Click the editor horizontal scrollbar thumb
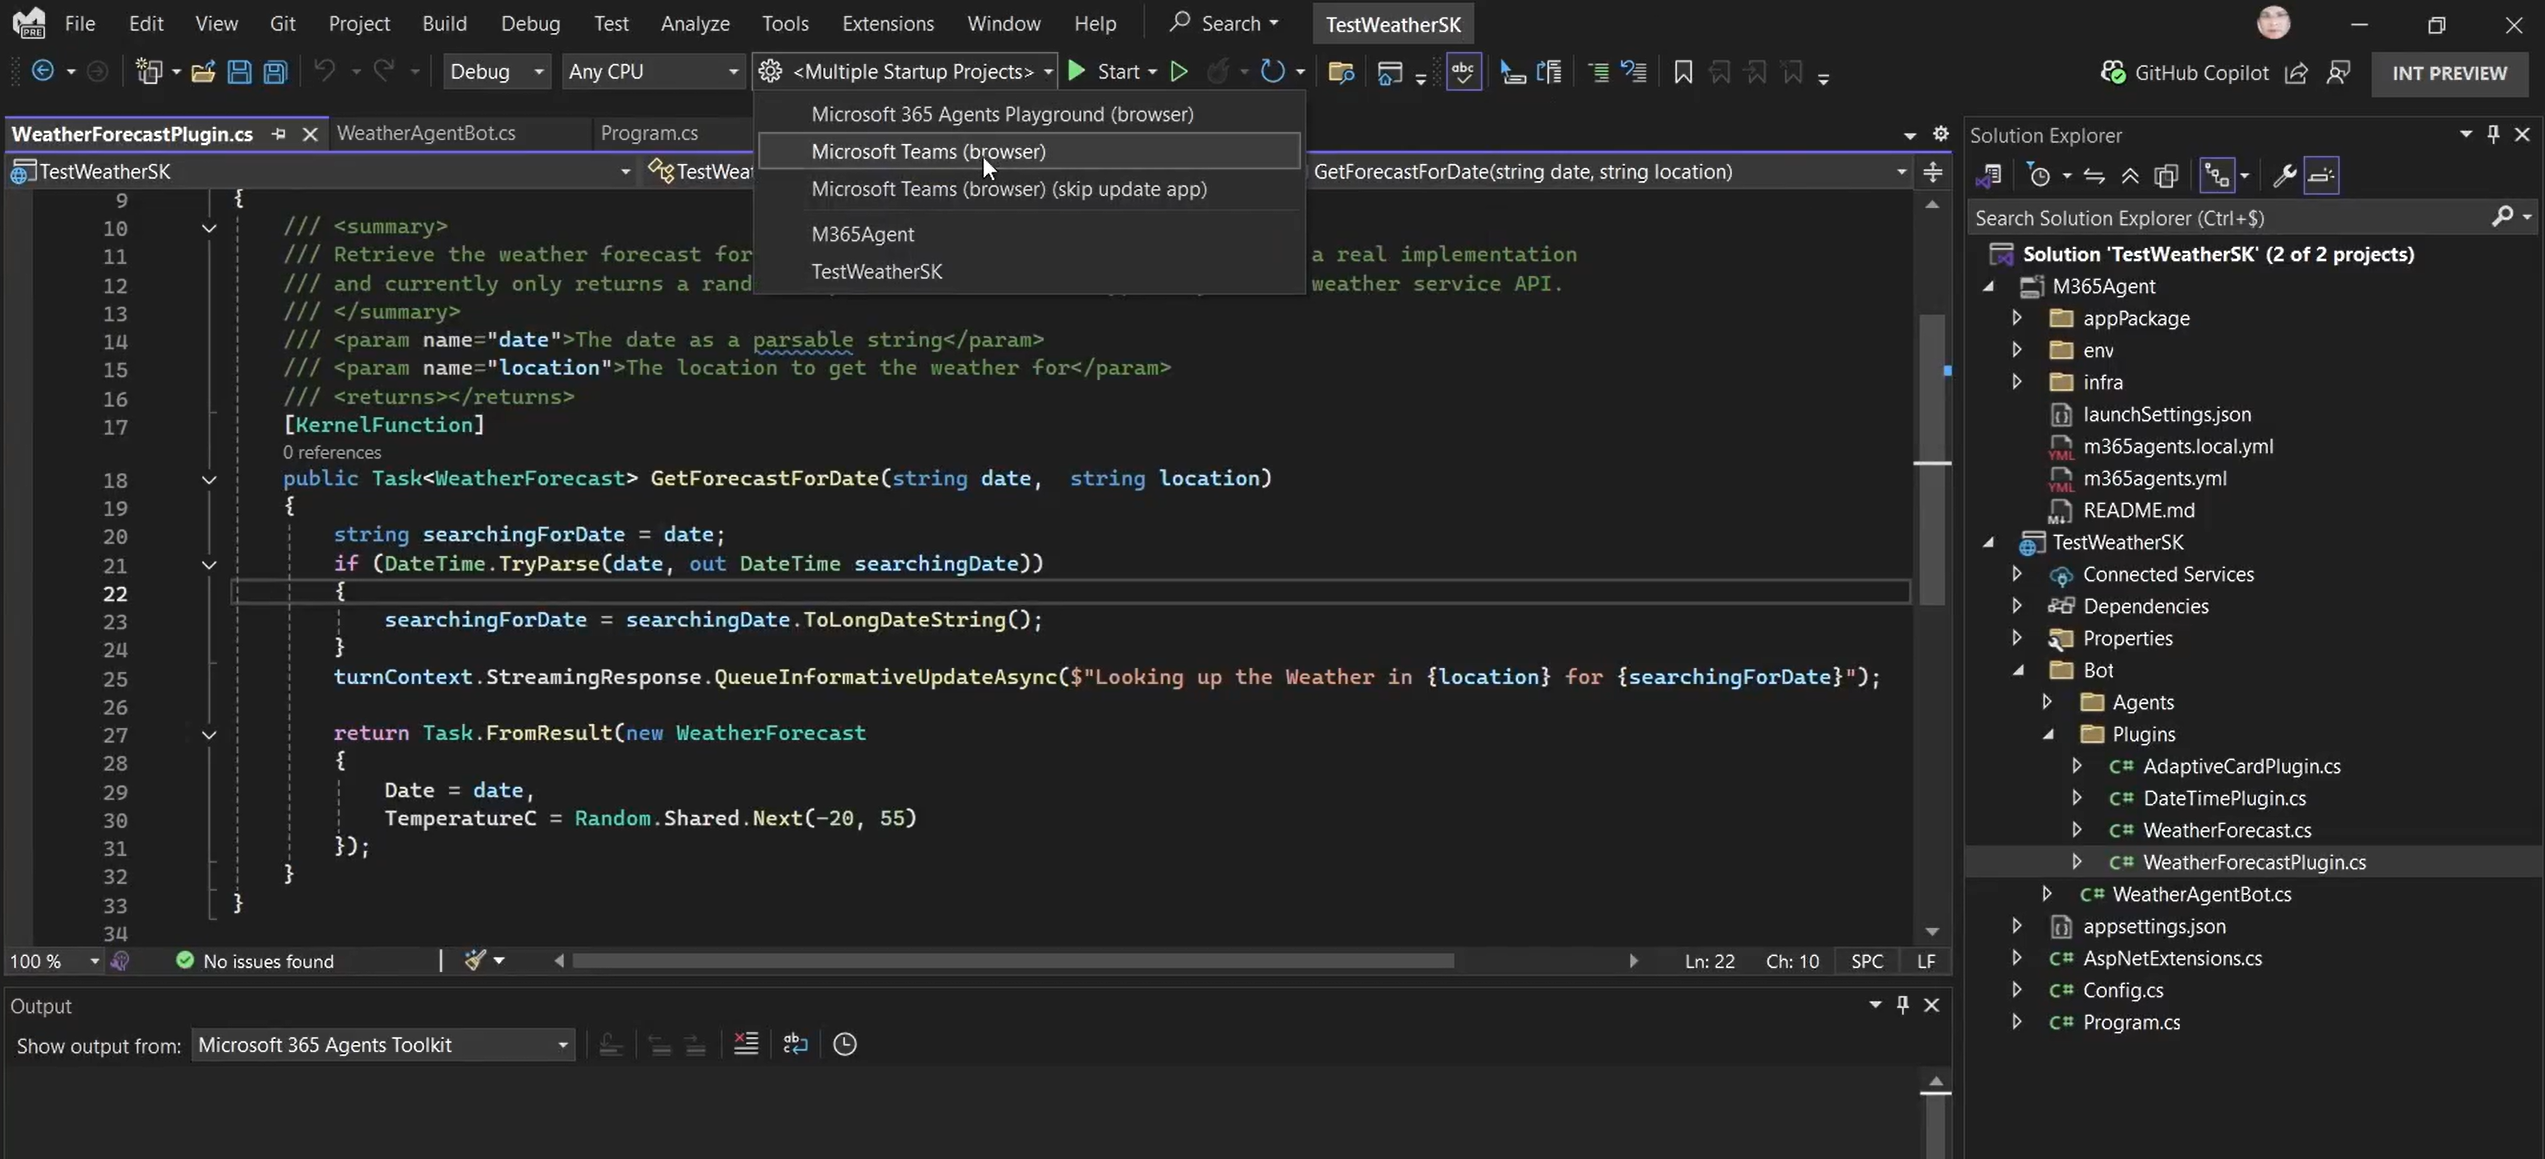 click(x=1013, y=961)
